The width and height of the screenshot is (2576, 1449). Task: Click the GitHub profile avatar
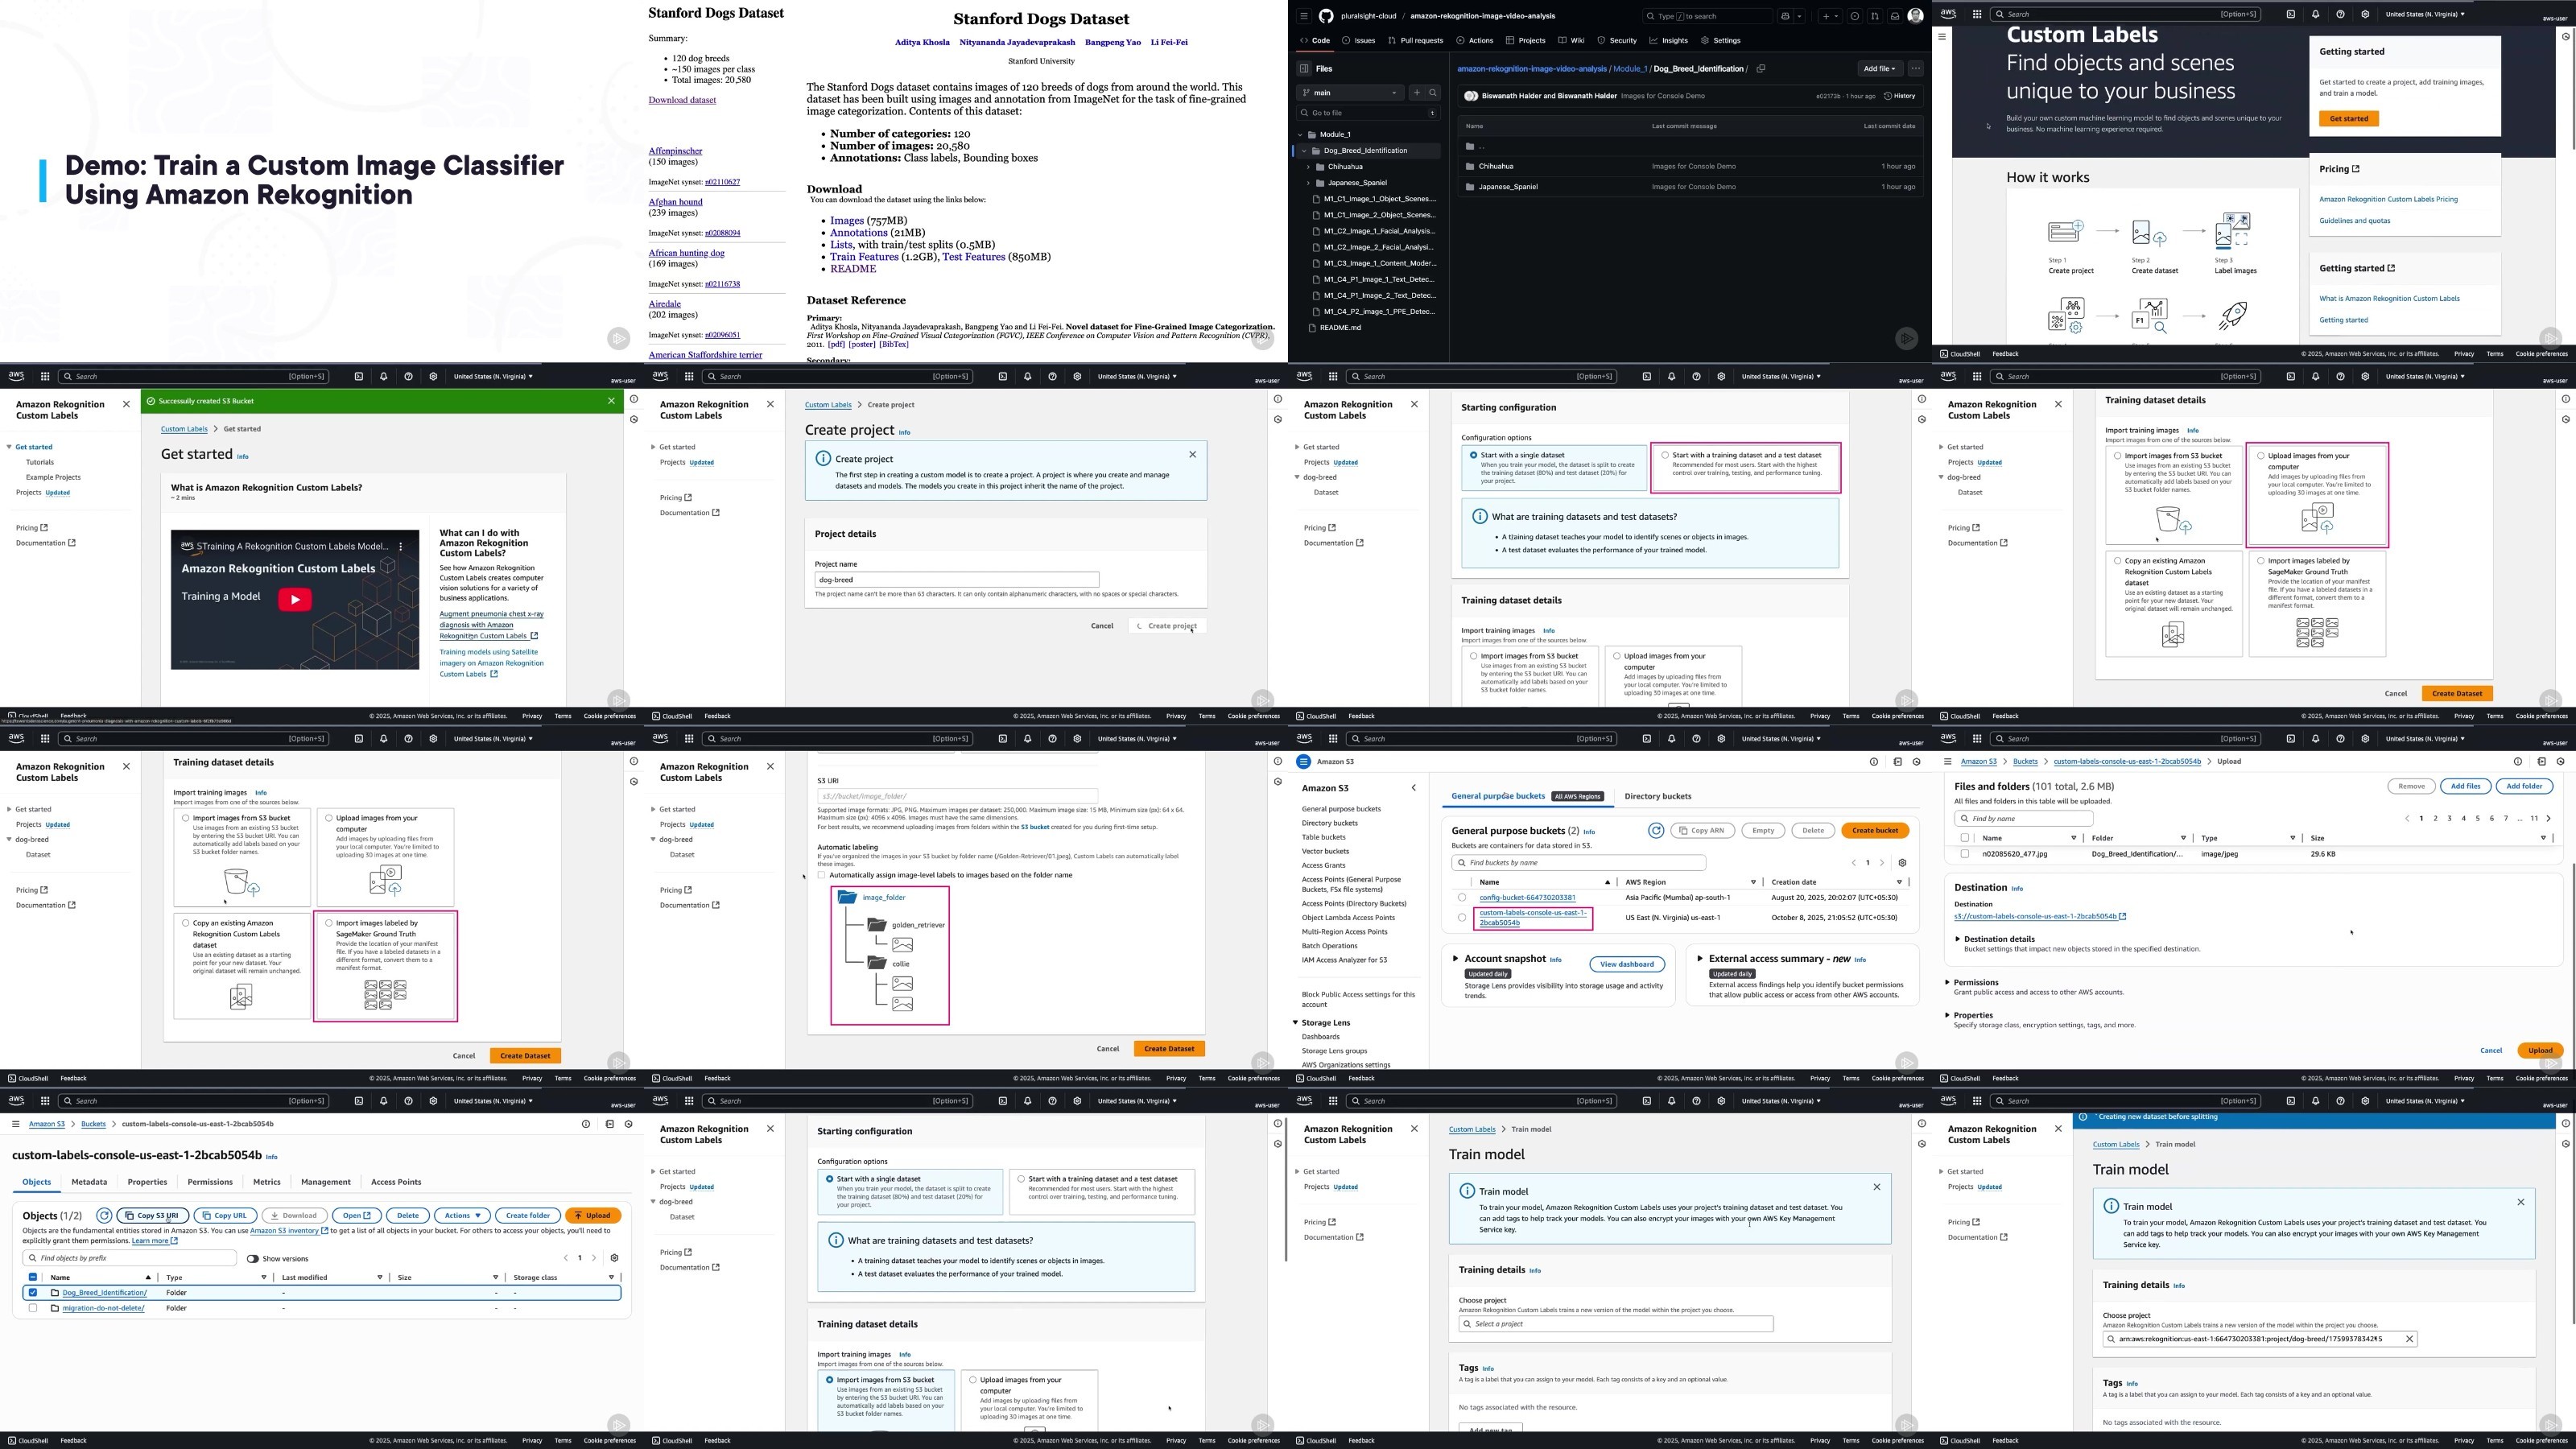coord(1915,16)
